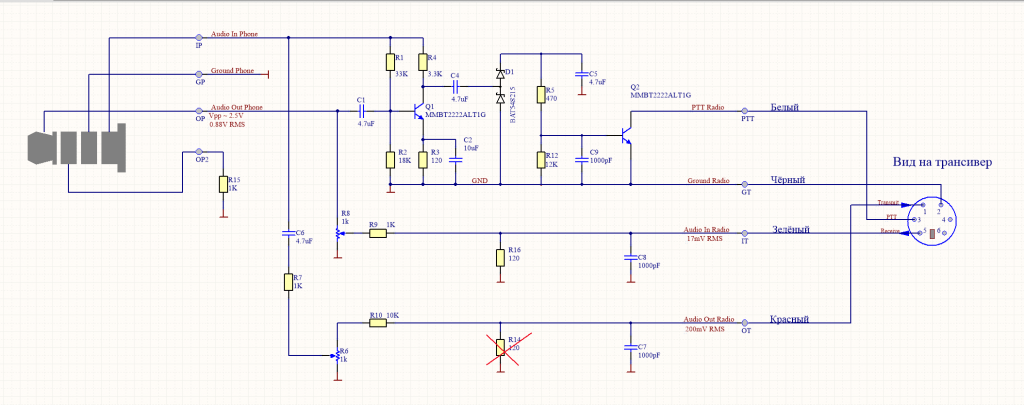Select the crossed-out R14 resistor
Image resolution: width=1024 pixels, height=405 pixels.
point(500,348)
